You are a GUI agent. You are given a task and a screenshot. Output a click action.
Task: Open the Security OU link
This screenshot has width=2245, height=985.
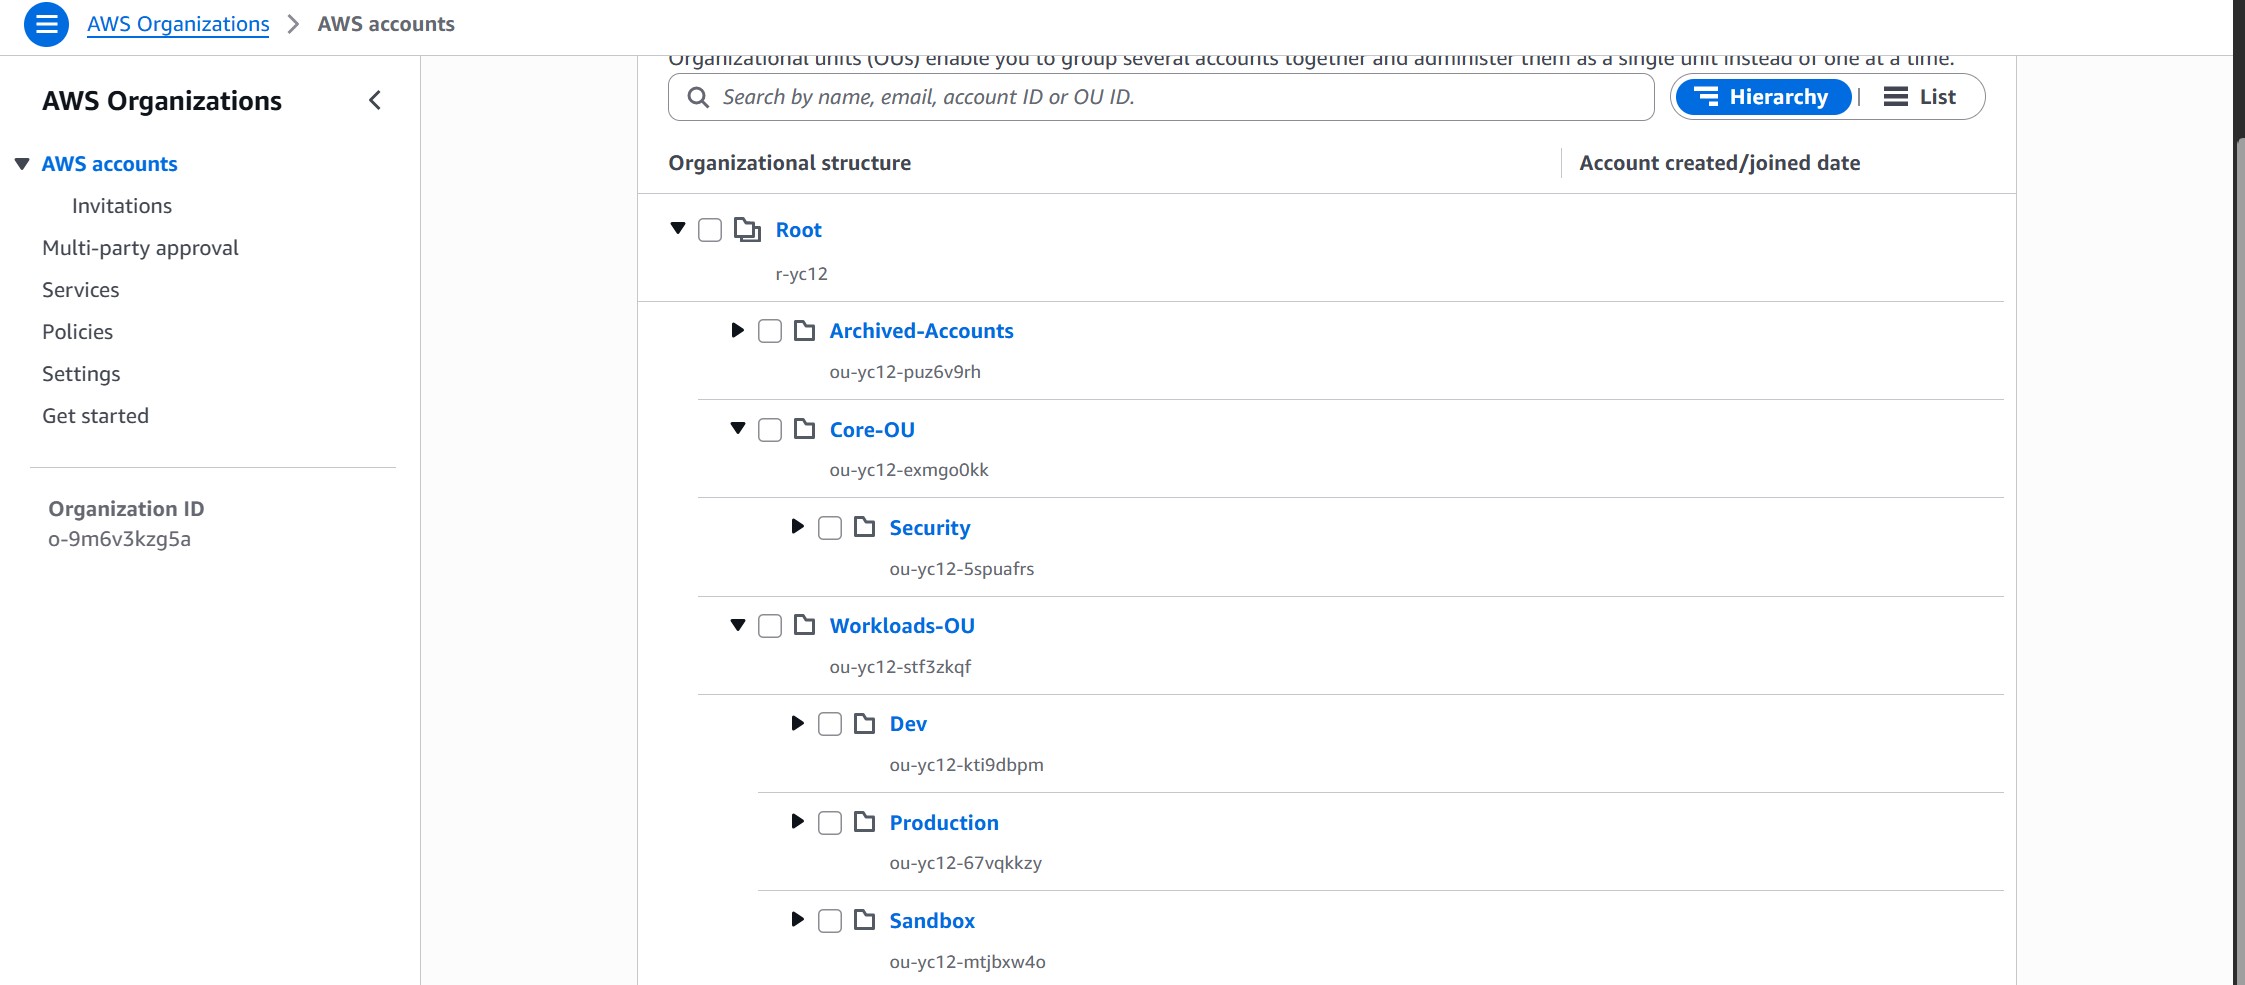click(930, 528)
